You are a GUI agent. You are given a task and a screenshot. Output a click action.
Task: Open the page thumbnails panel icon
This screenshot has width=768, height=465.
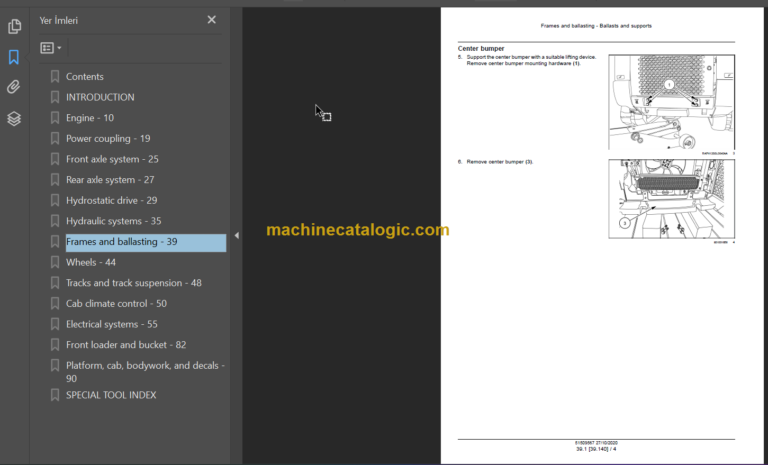[x=14, y=26]
